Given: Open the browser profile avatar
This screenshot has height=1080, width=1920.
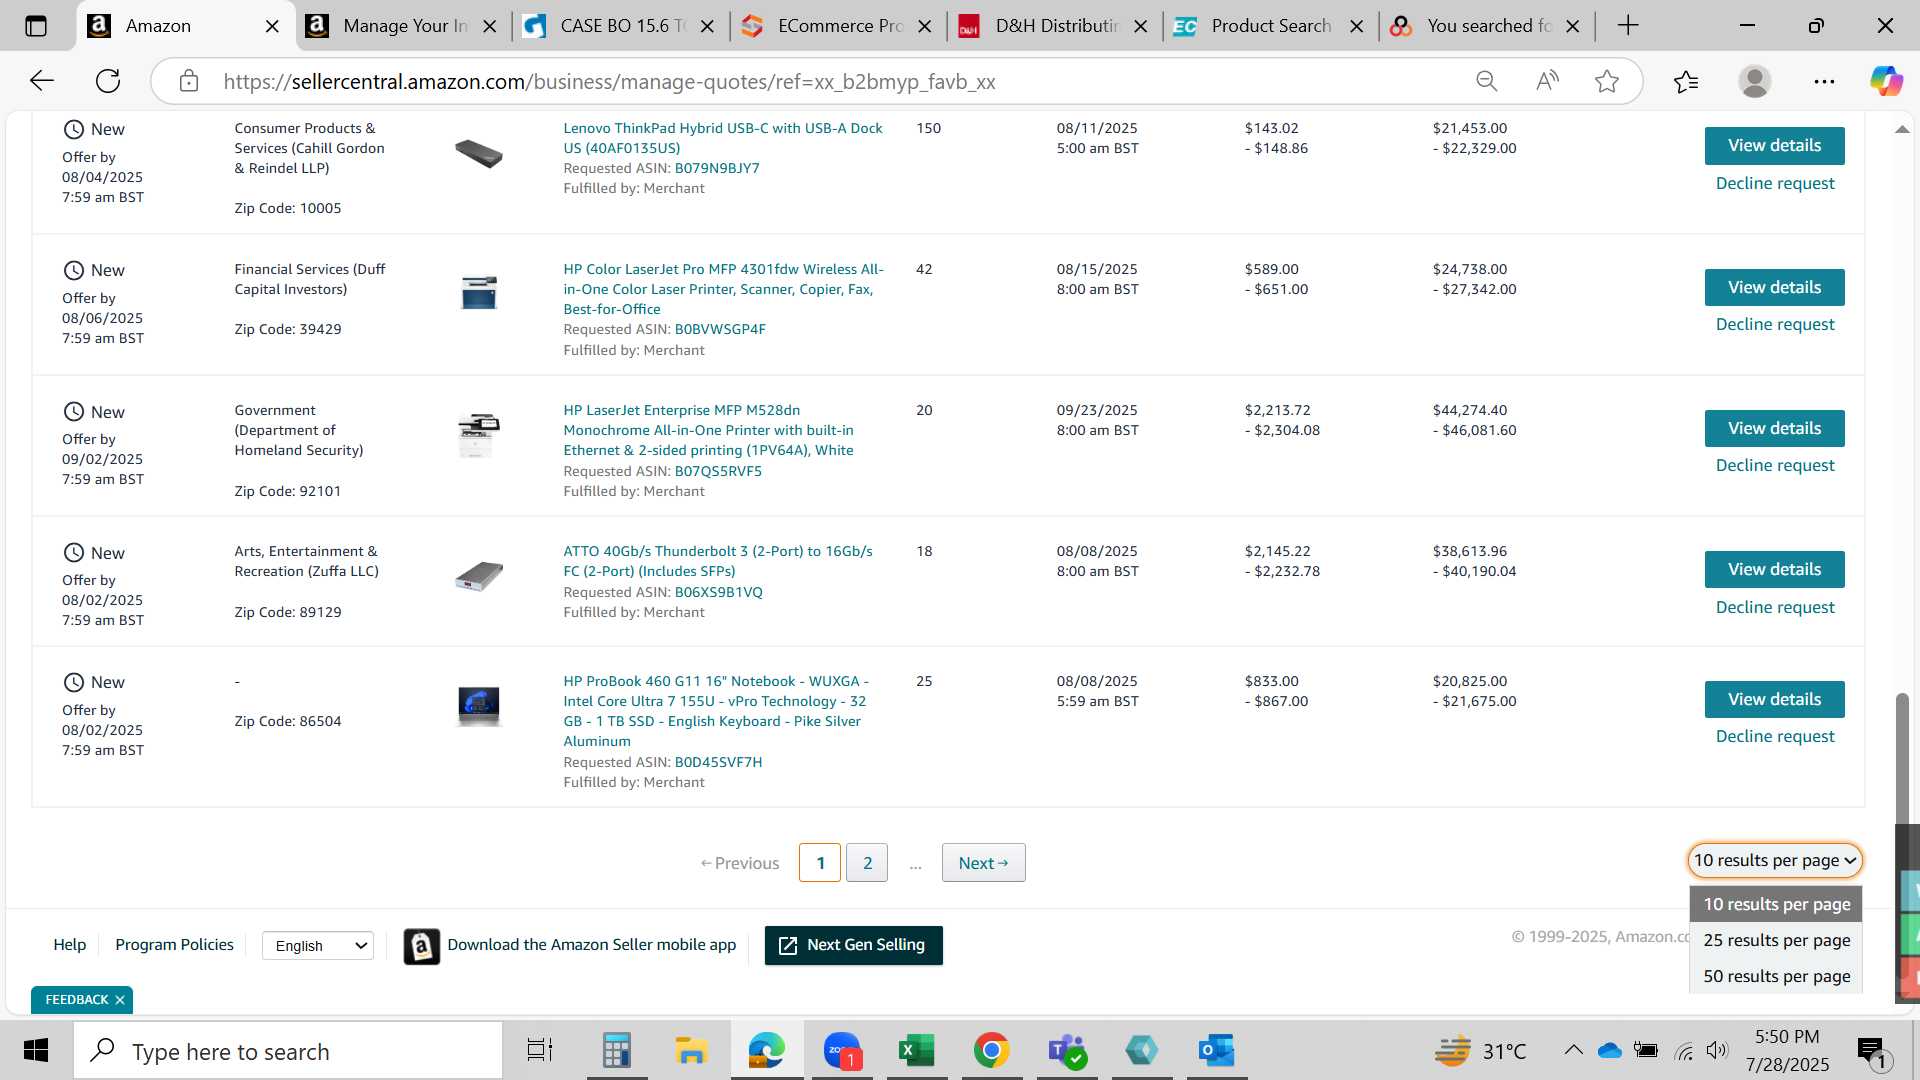Looking at the screenshot, I should [x=1755, y=81].
